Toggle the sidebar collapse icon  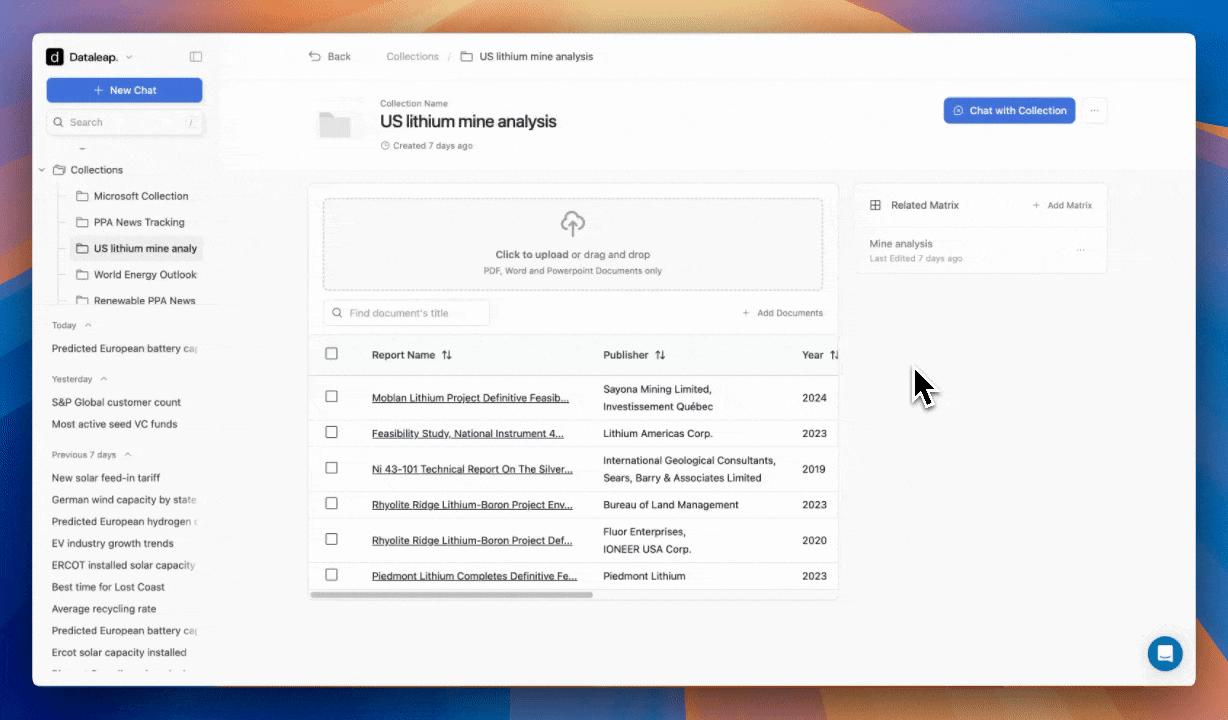point(196,57)
